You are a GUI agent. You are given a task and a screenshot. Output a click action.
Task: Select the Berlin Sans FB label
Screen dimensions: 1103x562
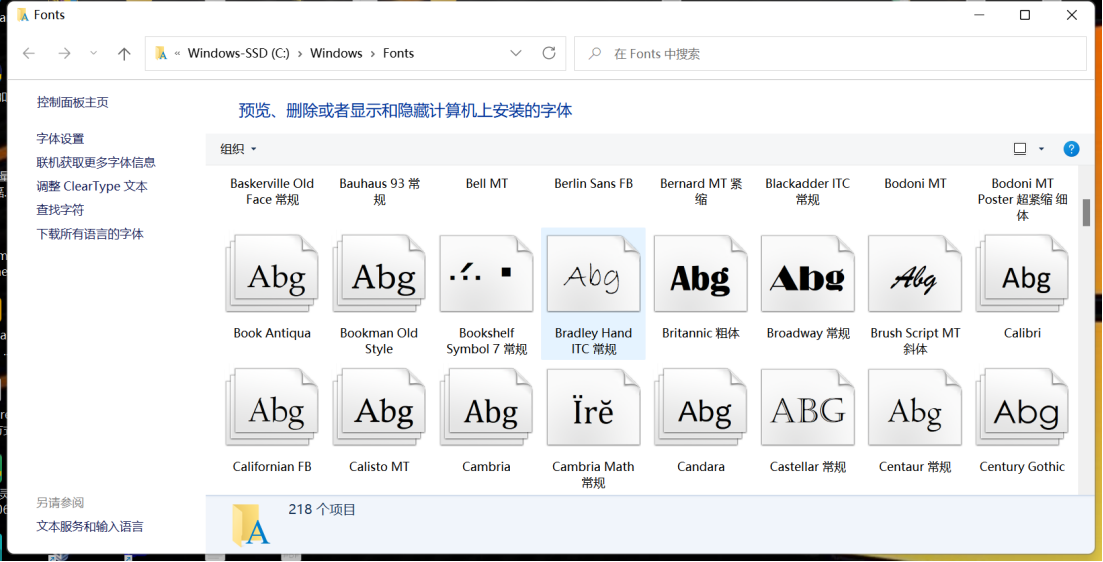(593, 184)
